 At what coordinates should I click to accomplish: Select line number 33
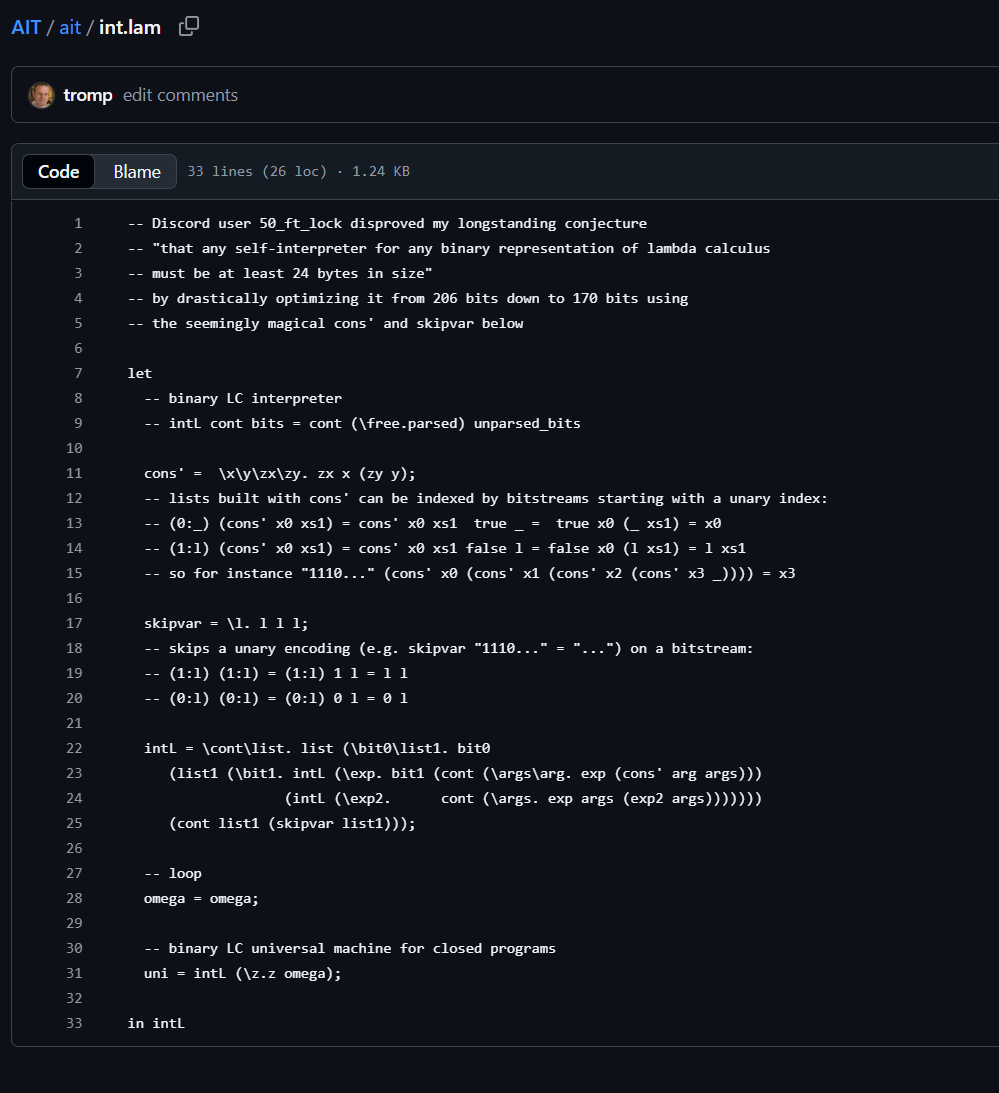(x=74, y=1023)
